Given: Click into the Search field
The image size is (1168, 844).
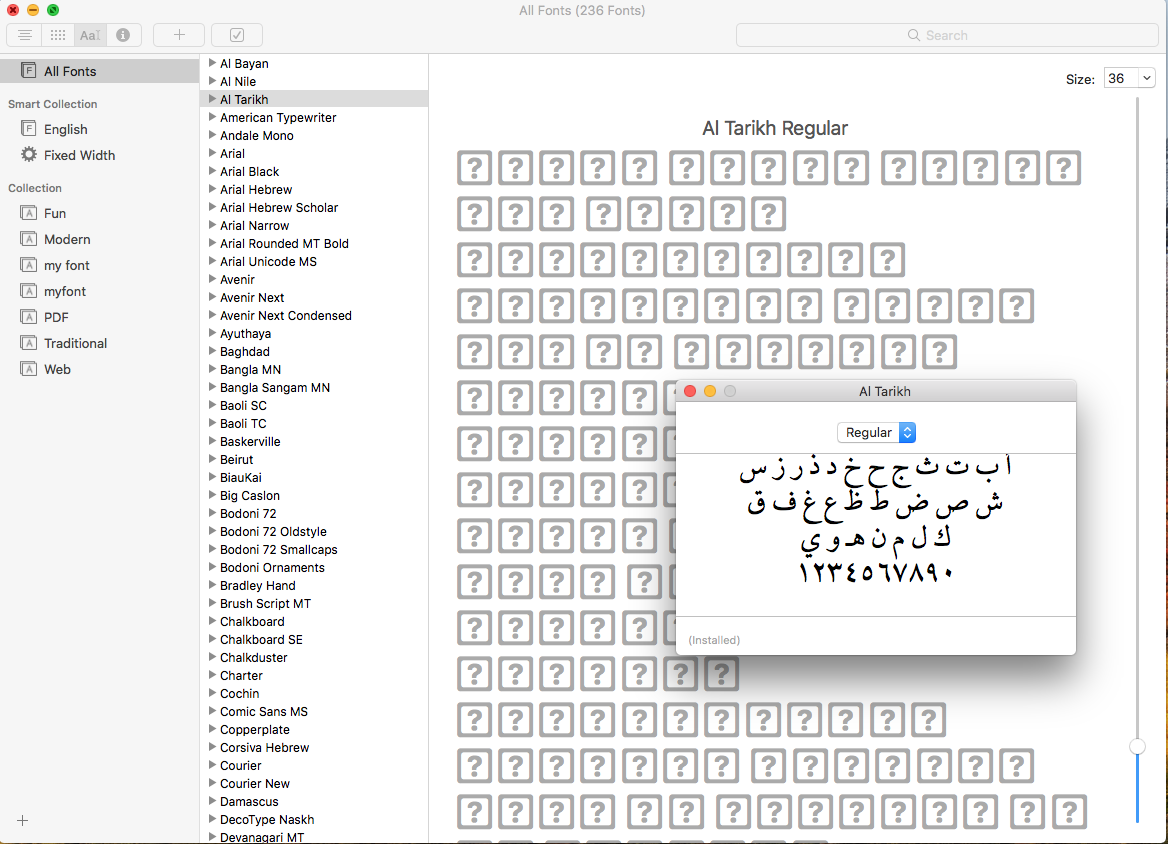Looking at the screenshot, I should [x=947, y=35].
